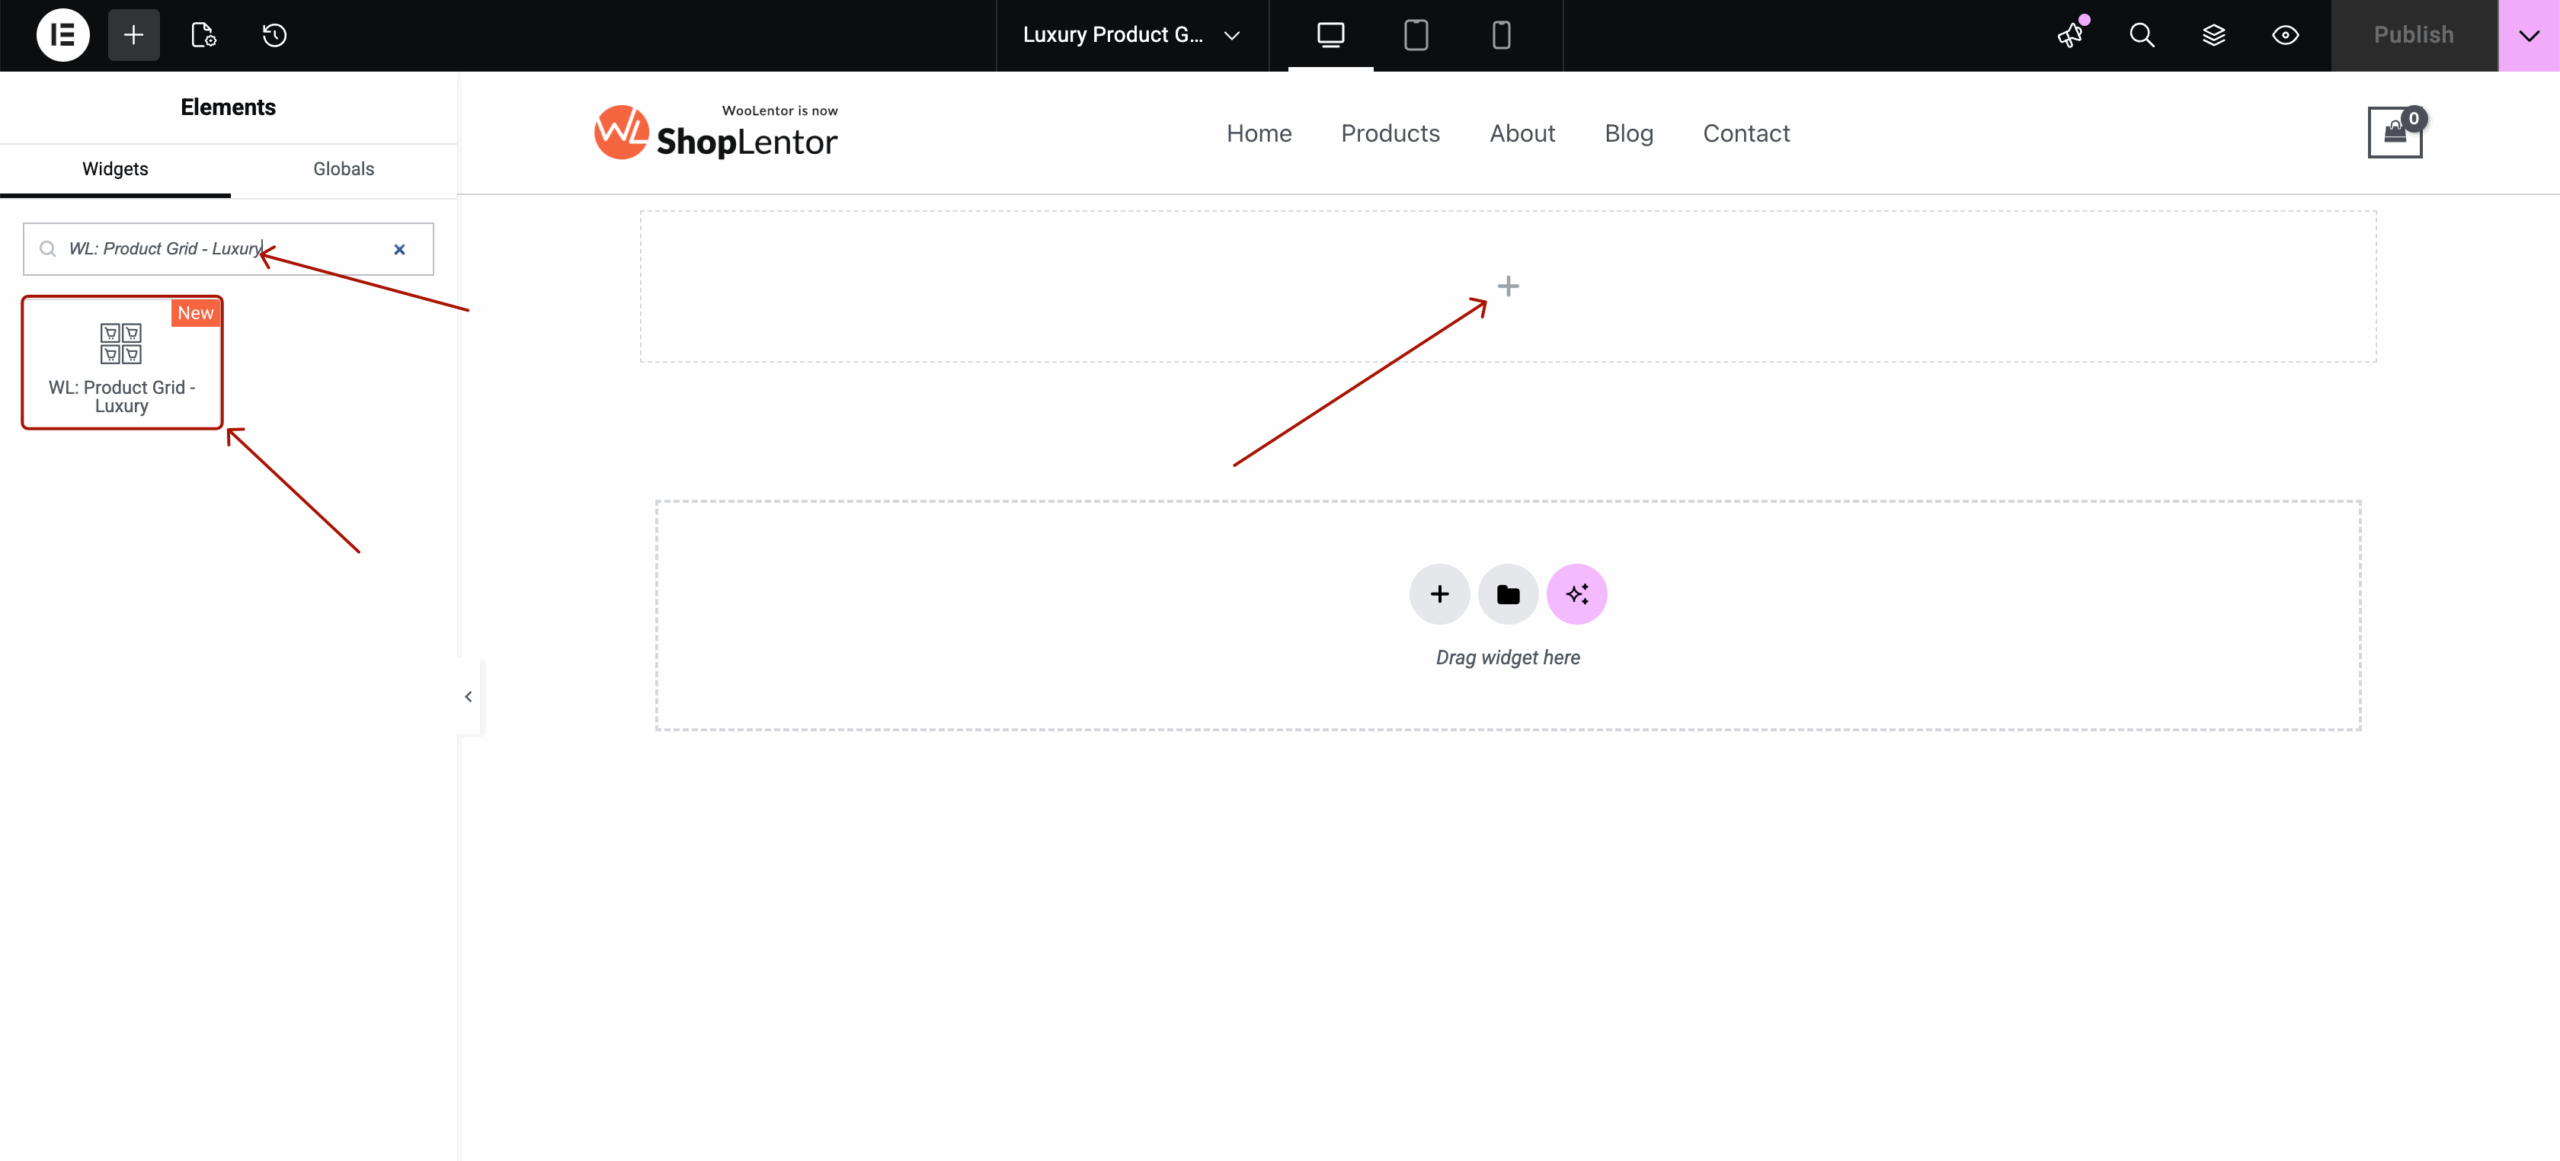This screenshot has width=2560, height=1161.
Task: Open the Structure navigator panel
Action: pos(2214,34)
